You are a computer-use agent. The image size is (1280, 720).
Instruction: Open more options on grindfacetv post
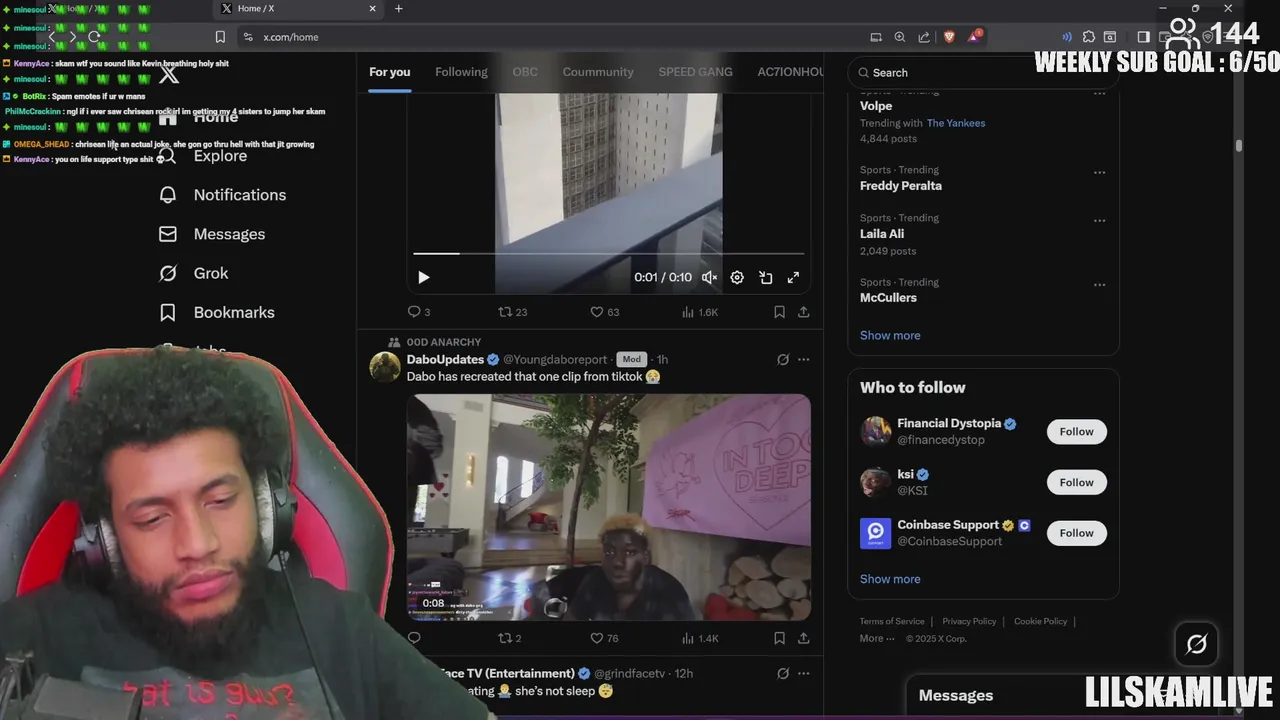[x=803, y=673]
